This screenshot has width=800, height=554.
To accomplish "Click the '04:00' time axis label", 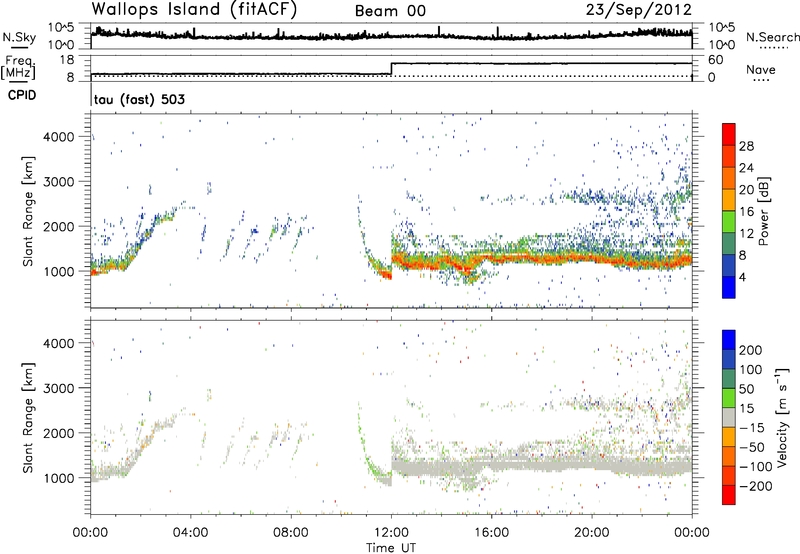I will (191, 533).
